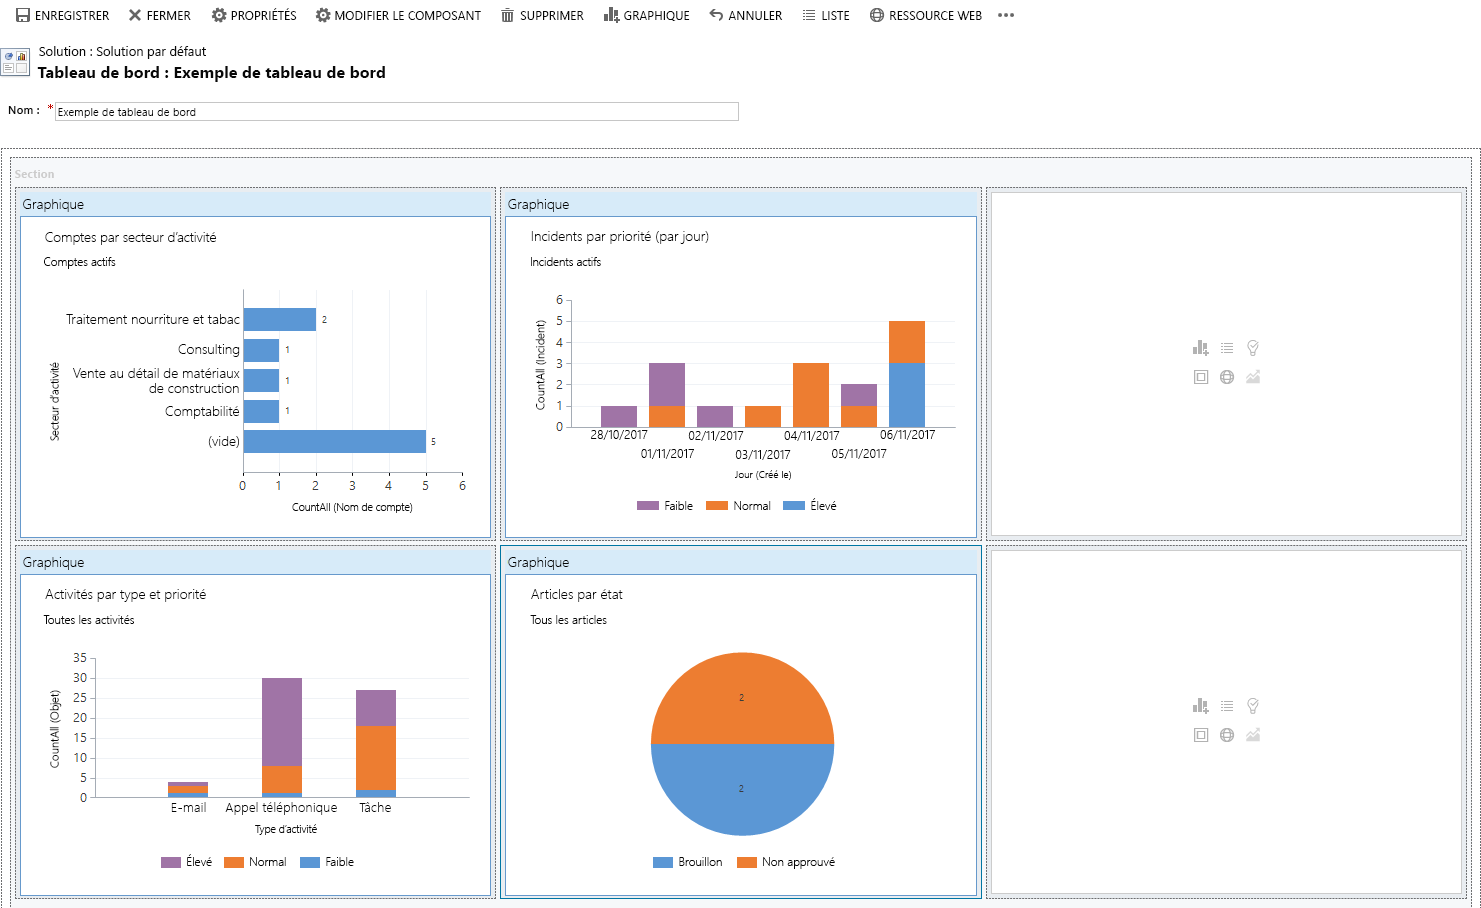Screen dimensions: 1481x908
Task: Click the Normal legend entry in Incidents chart
Action: pyautogui.click(x=739, y=506)
